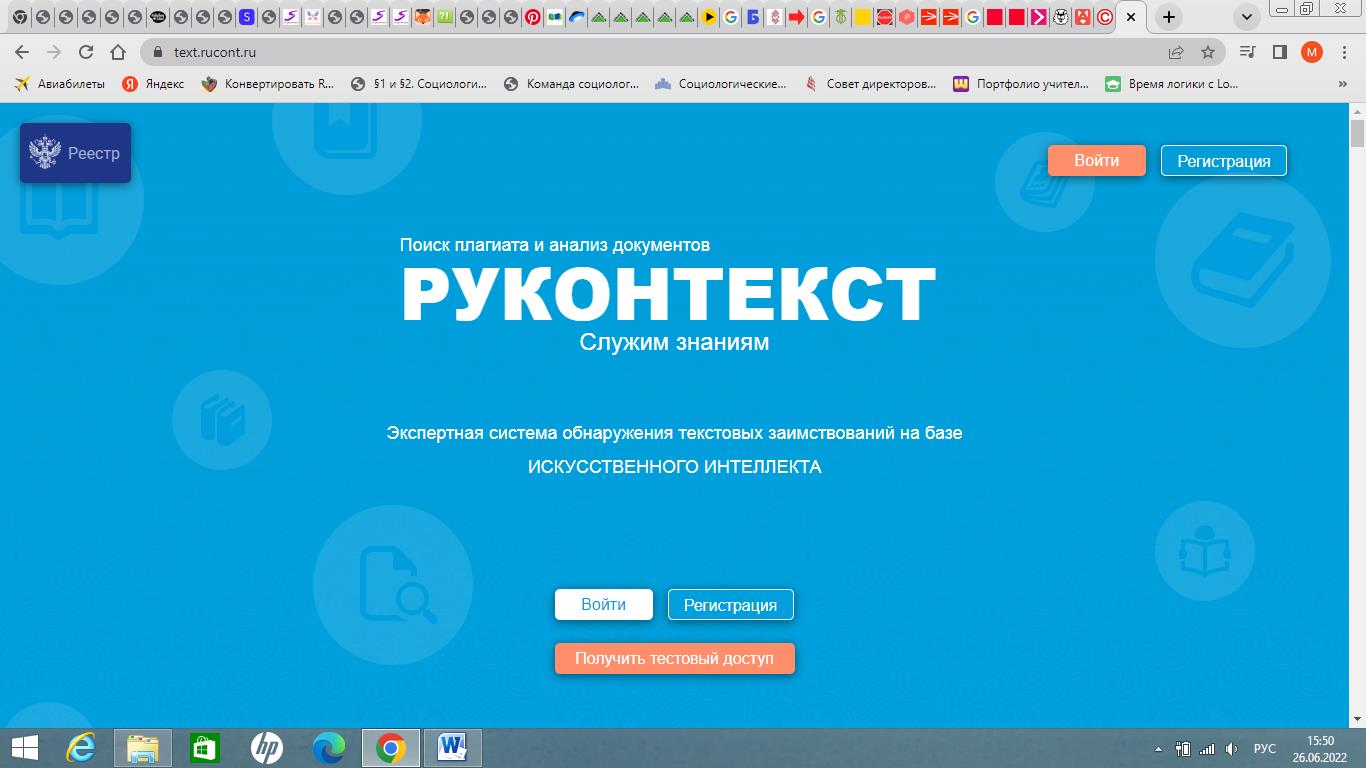Open the Социологические... bookmark
1366x768 pixels.
(x=721, y=84)
